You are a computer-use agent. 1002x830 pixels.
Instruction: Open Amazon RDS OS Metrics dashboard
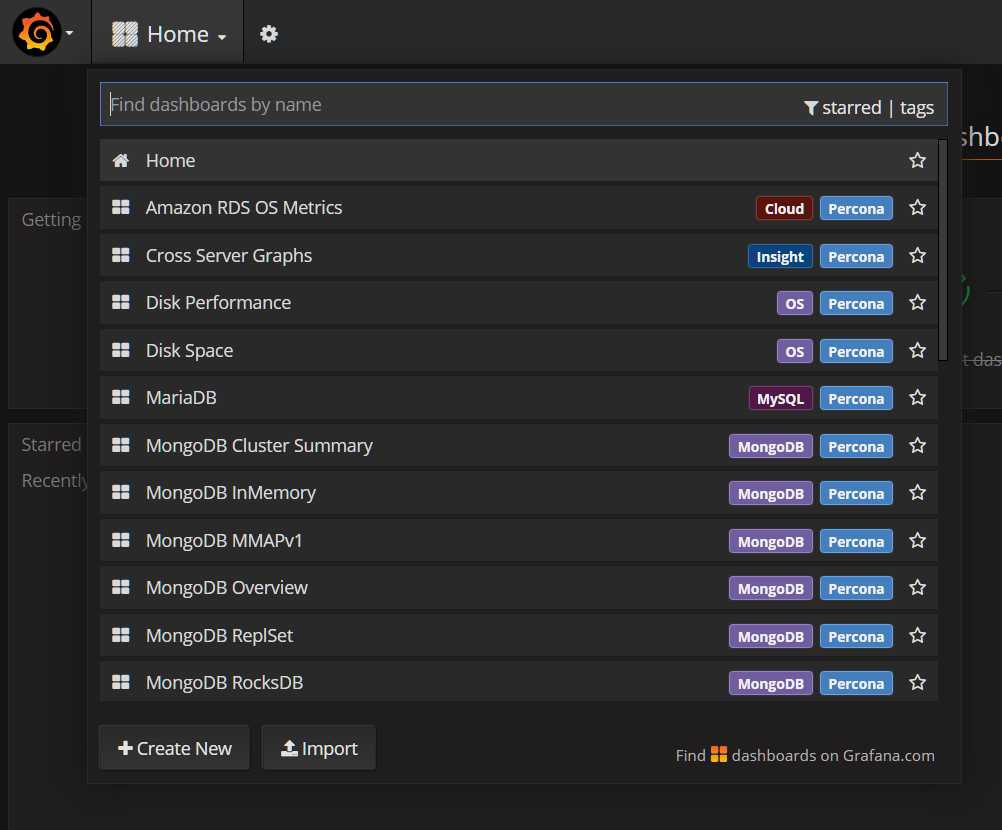pos(519,208)
